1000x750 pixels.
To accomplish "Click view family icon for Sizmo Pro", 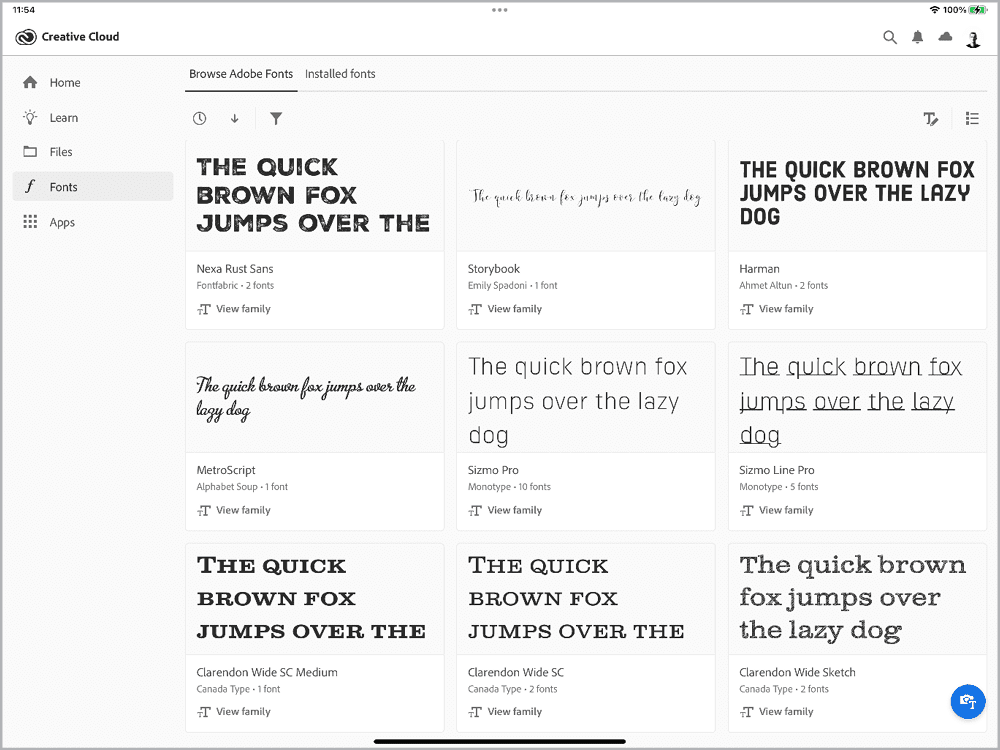I will click(475, 511).
